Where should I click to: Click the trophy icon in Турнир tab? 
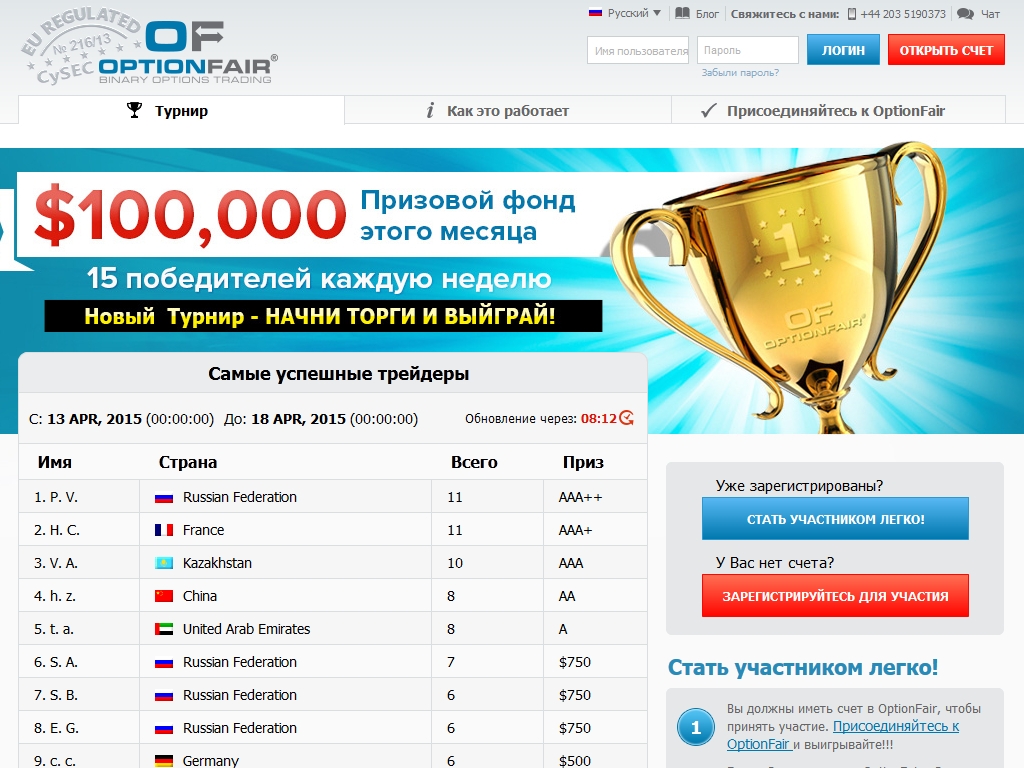pos(135,110)
